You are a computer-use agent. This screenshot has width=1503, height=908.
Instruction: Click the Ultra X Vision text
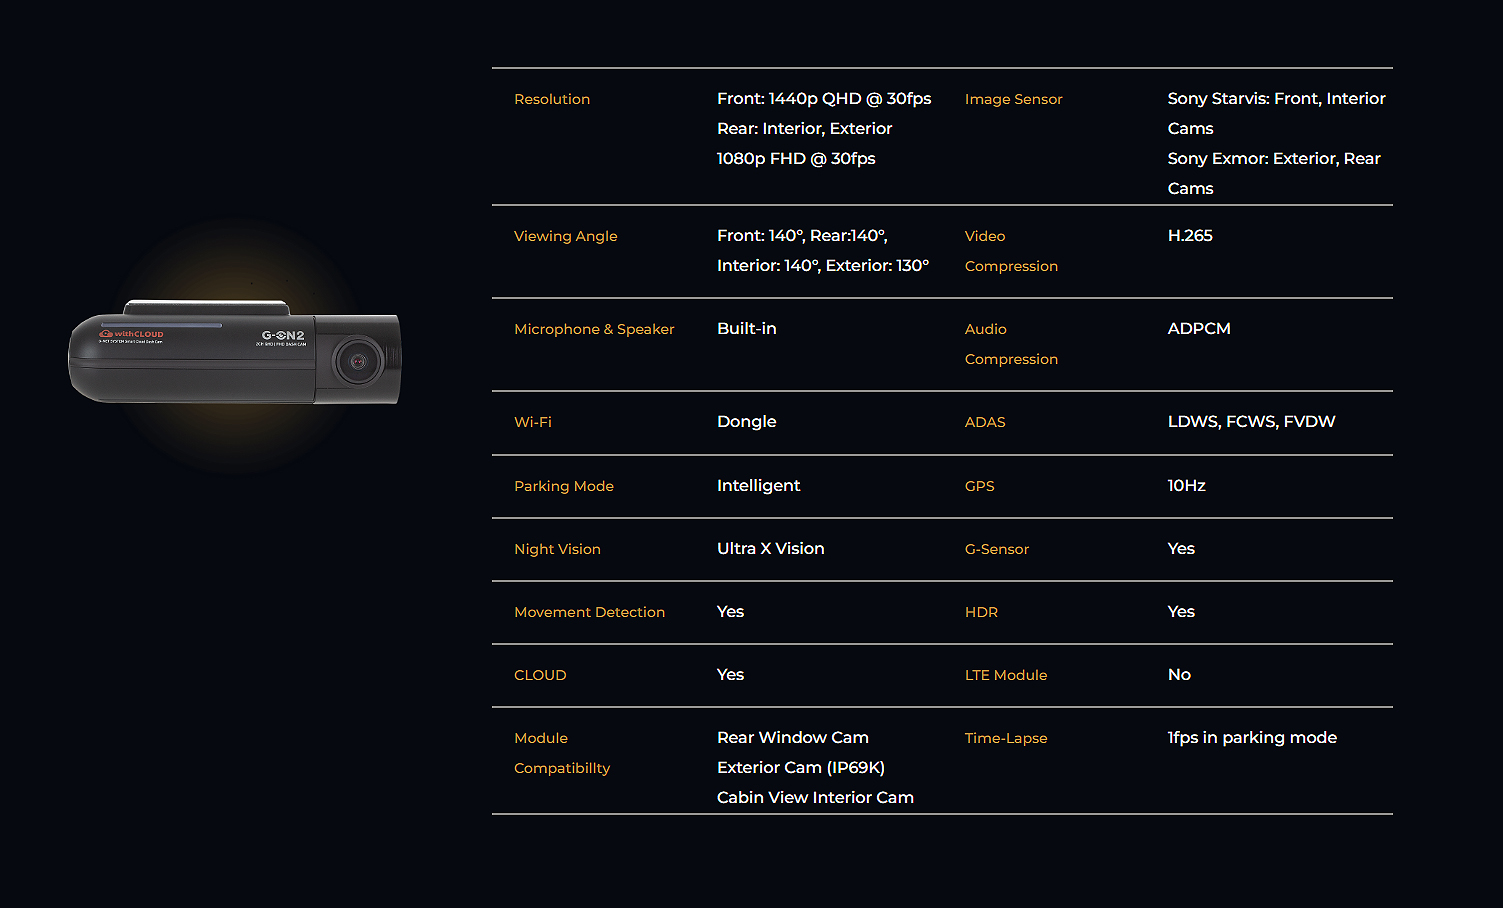coord(770,549)
